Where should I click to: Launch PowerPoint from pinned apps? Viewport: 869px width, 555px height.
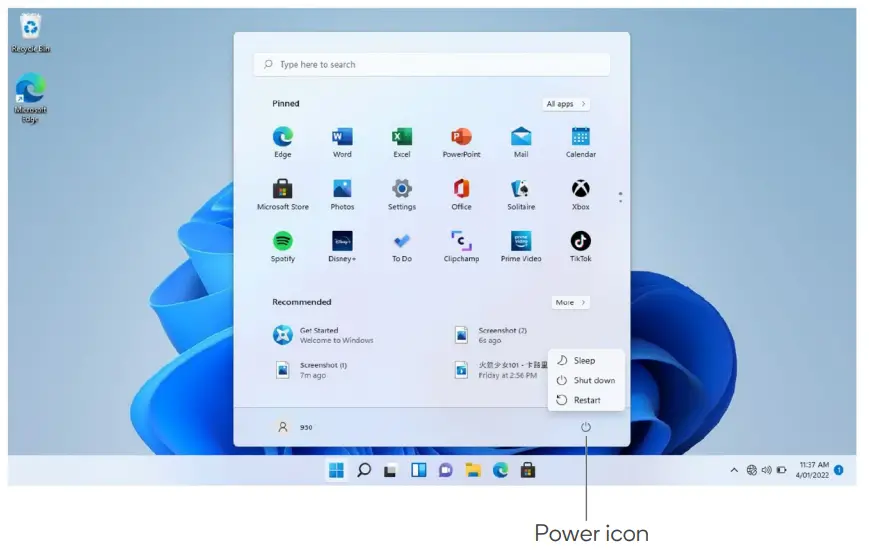461,142
